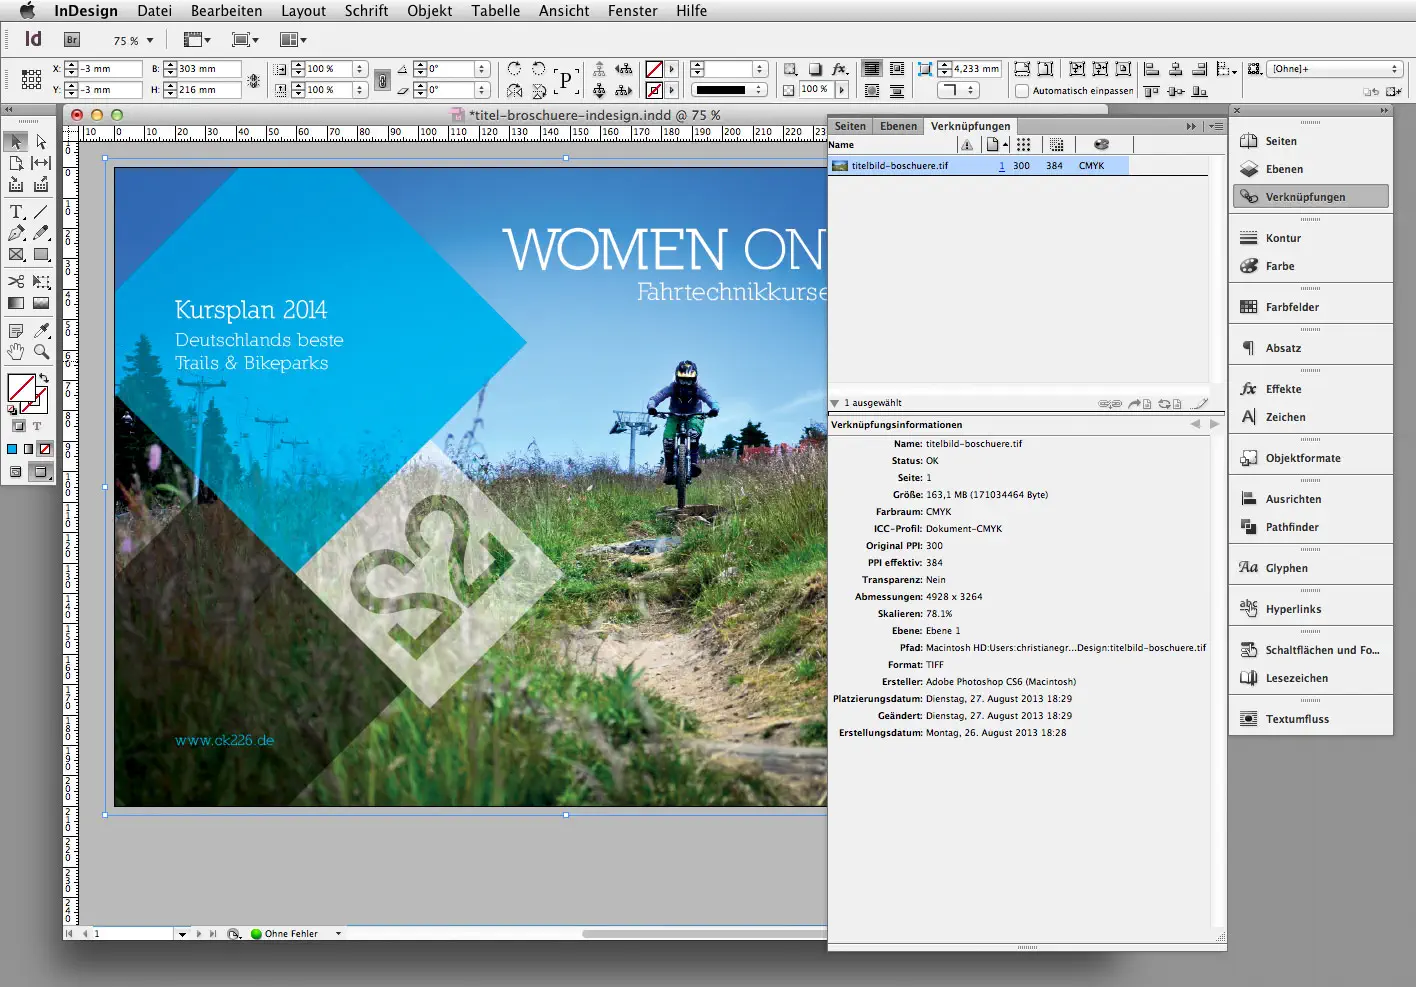Open the Verlauf (Gradient) tool

(16, 302)
